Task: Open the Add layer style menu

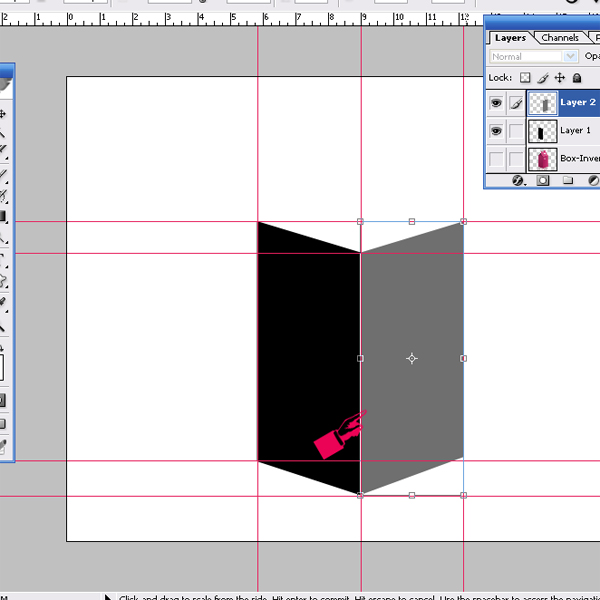Action: [x=518, y=180]
